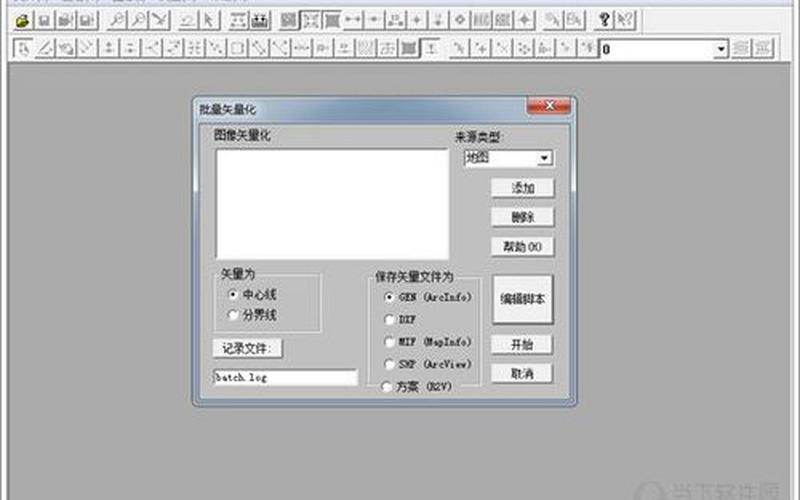Click the 取消 cancel button
The height and width of the screenshot is (500, 800).
pyautogui.click(x=522, y=374)
